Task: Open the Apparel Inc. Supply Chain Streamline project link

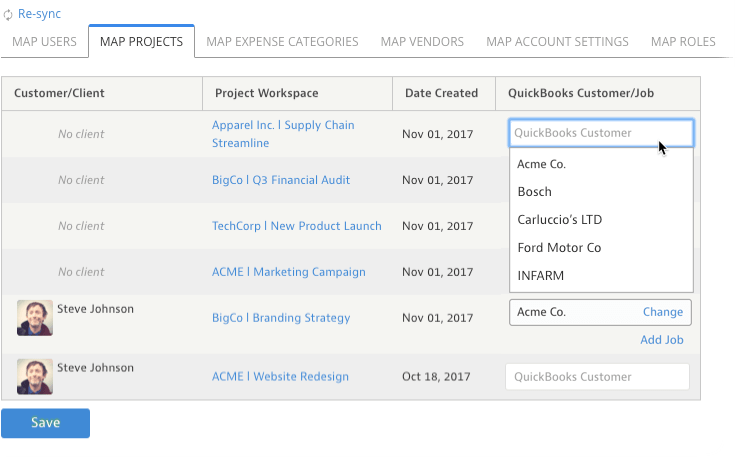Action: click(x=283, y=134)
